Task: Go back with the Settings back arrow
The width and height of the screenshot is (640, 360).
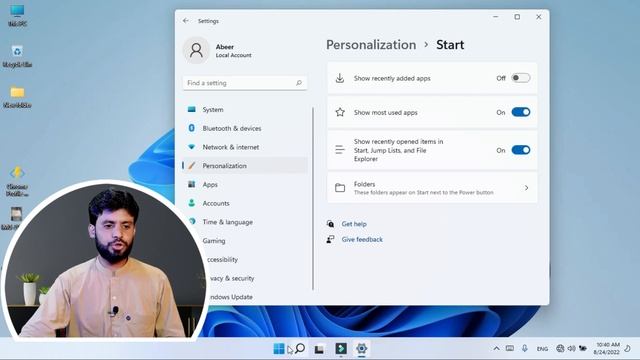Action: (x=186, y=21)
